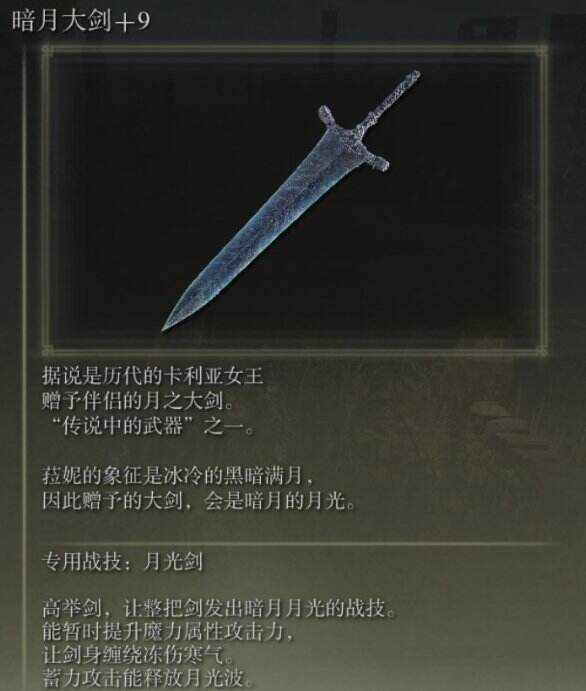This screenshot has width=586, height=691.
Task: Click the line 高举剑，让整把剑发出暗月月光的战技
Action: [219, 609]
